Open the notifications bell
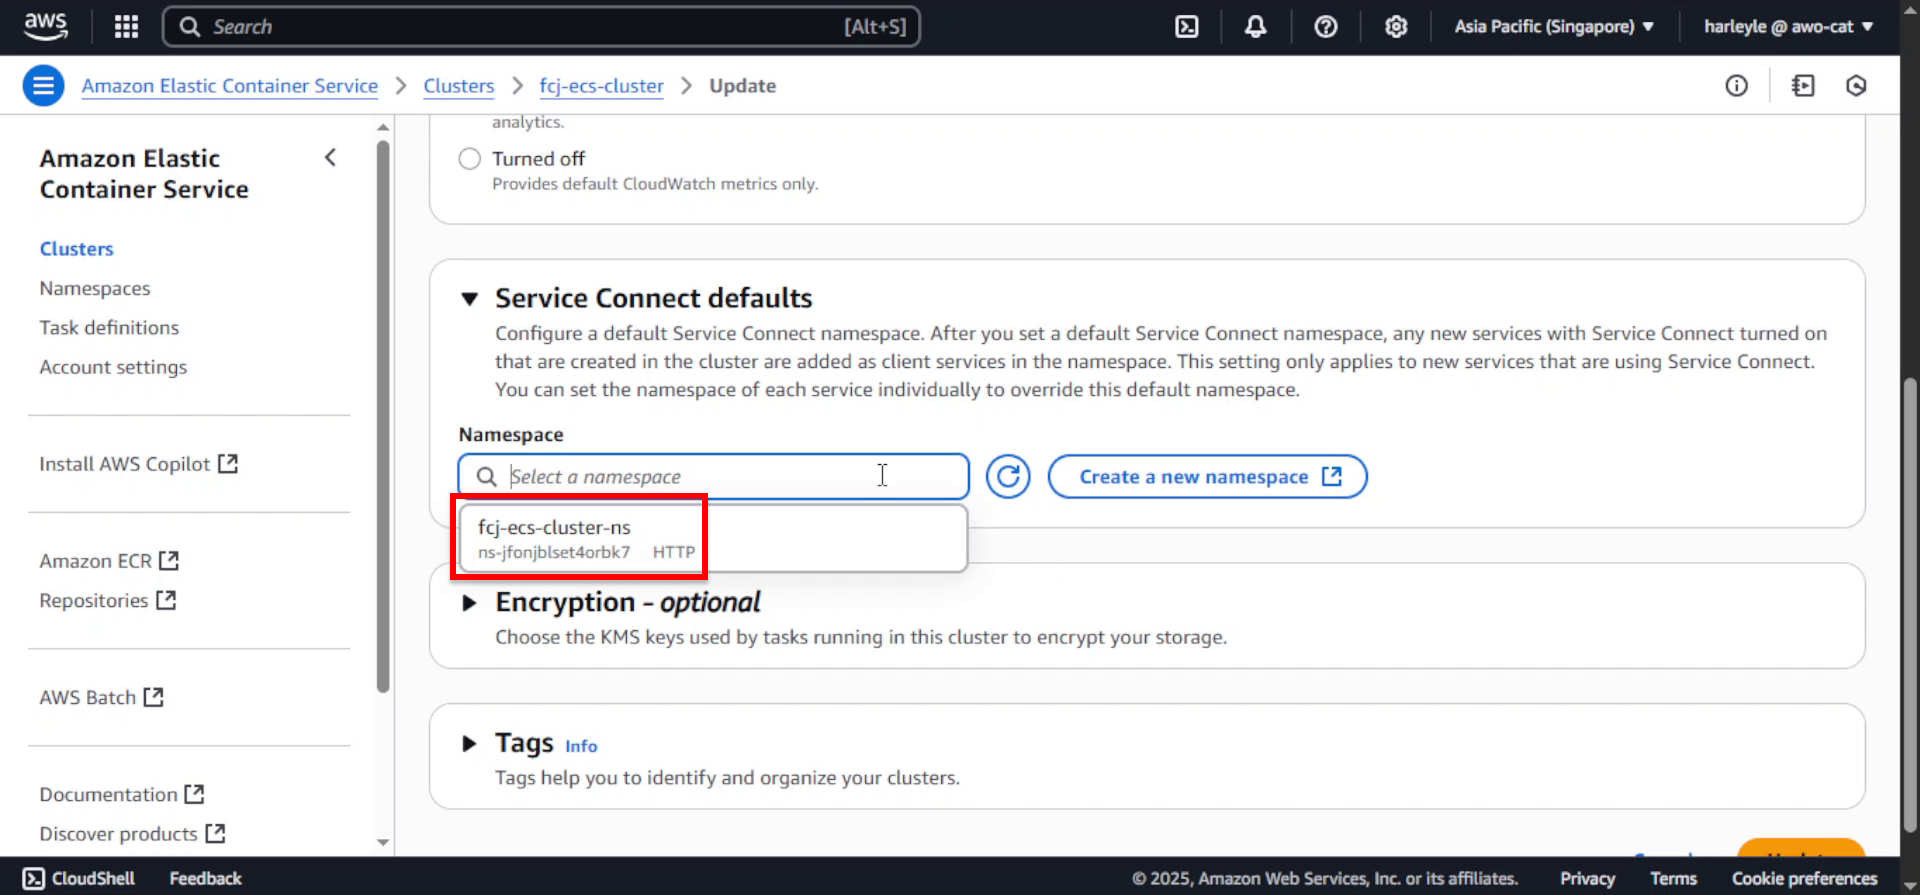 tap(1255, 27)
